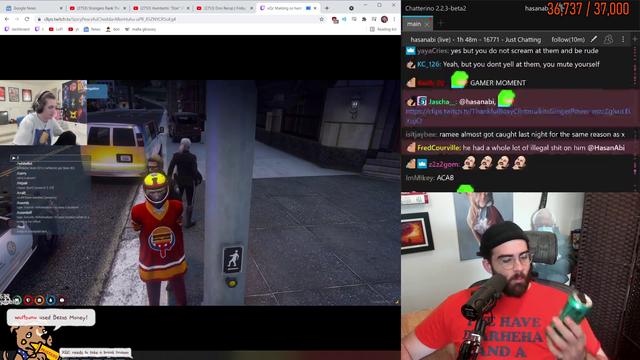Select the xQc Malding clip tab

(288, 8)
